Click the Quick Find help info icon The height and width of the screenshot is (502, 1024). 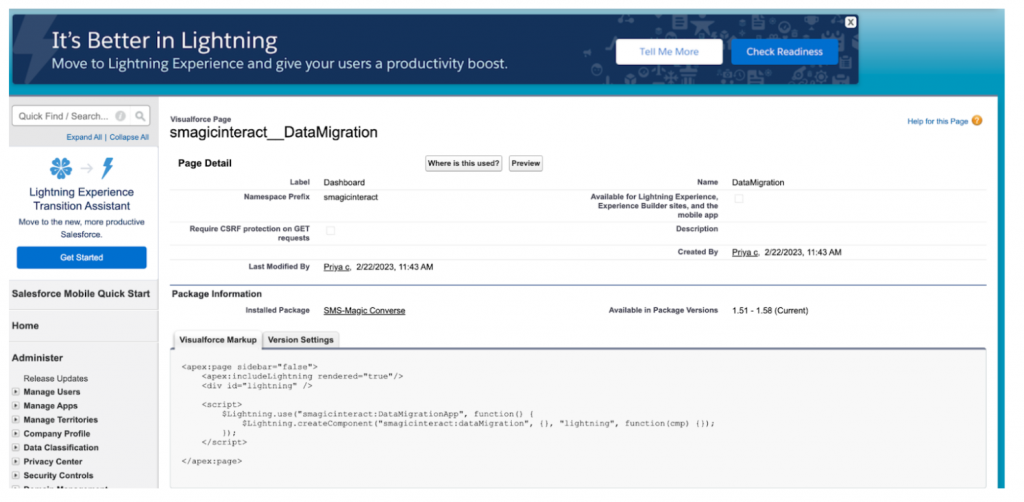tap(121, 116)
